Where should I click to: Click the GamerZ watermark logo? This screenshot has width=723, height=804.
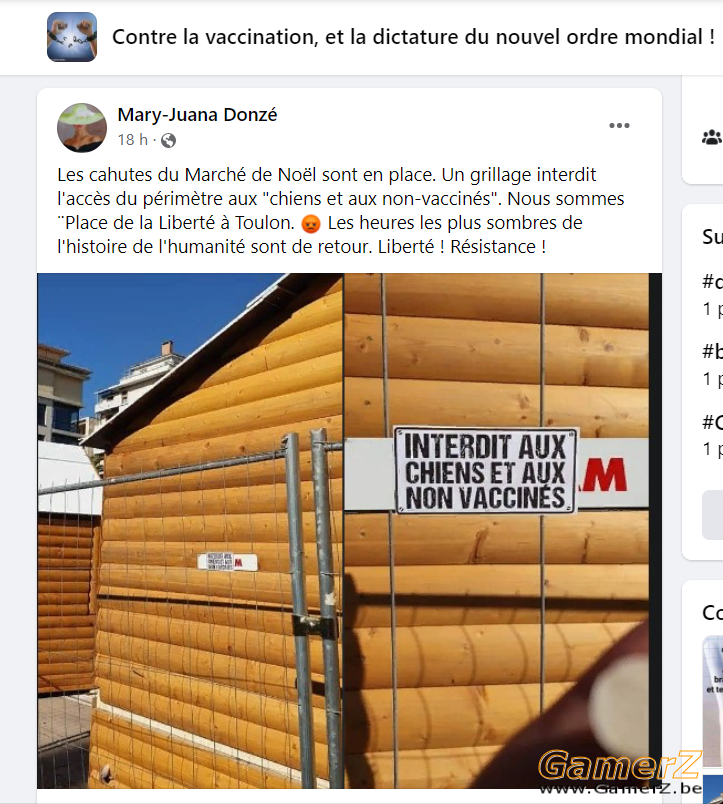(x=619, y=765)
